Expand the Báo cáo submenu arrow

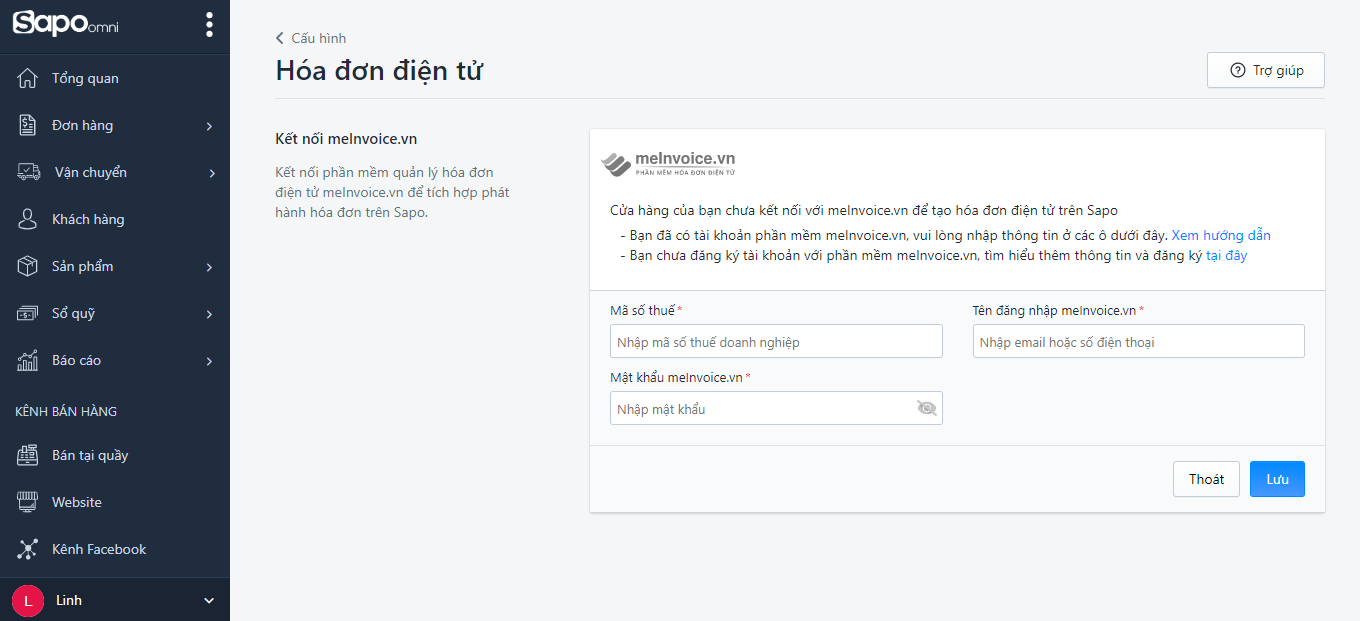click(x=210, y=361)
